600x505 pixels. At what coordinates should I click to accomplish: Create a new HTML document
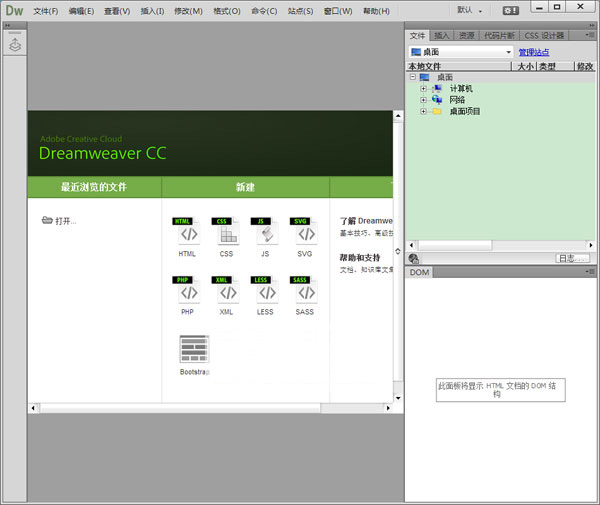tap(187, 232)
